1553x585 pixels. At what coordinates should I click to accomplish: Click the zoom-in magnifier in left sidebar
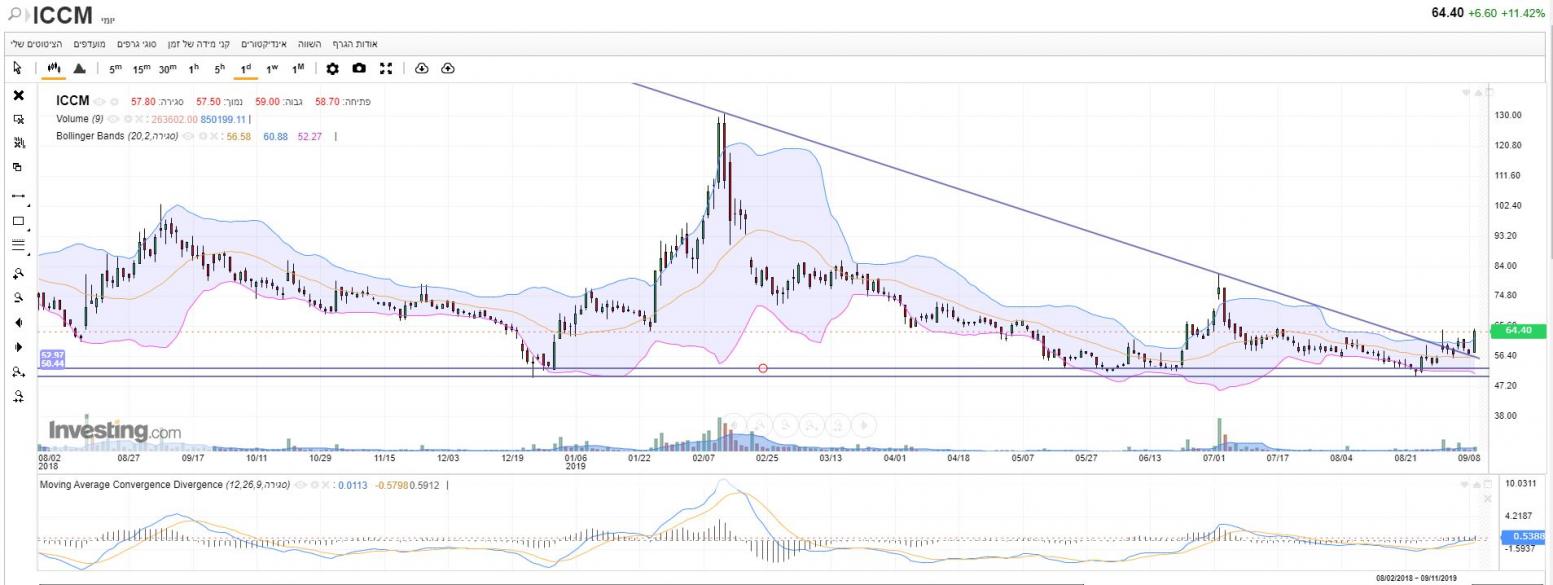[18, 273]
